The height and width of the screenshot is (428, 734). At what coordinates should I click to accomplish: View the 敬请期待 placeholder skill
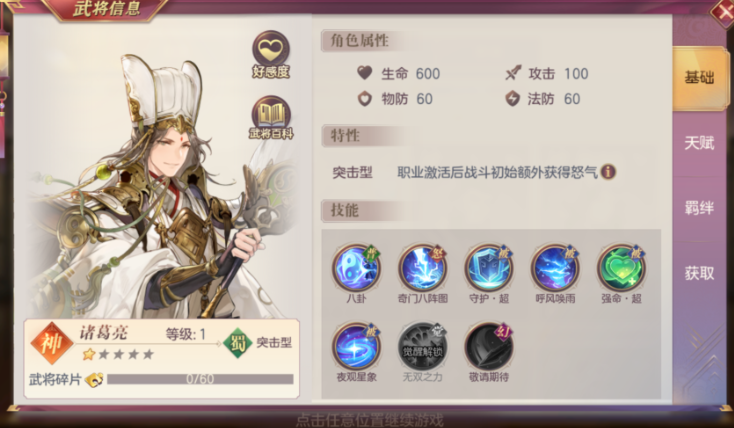pos(489,347)
